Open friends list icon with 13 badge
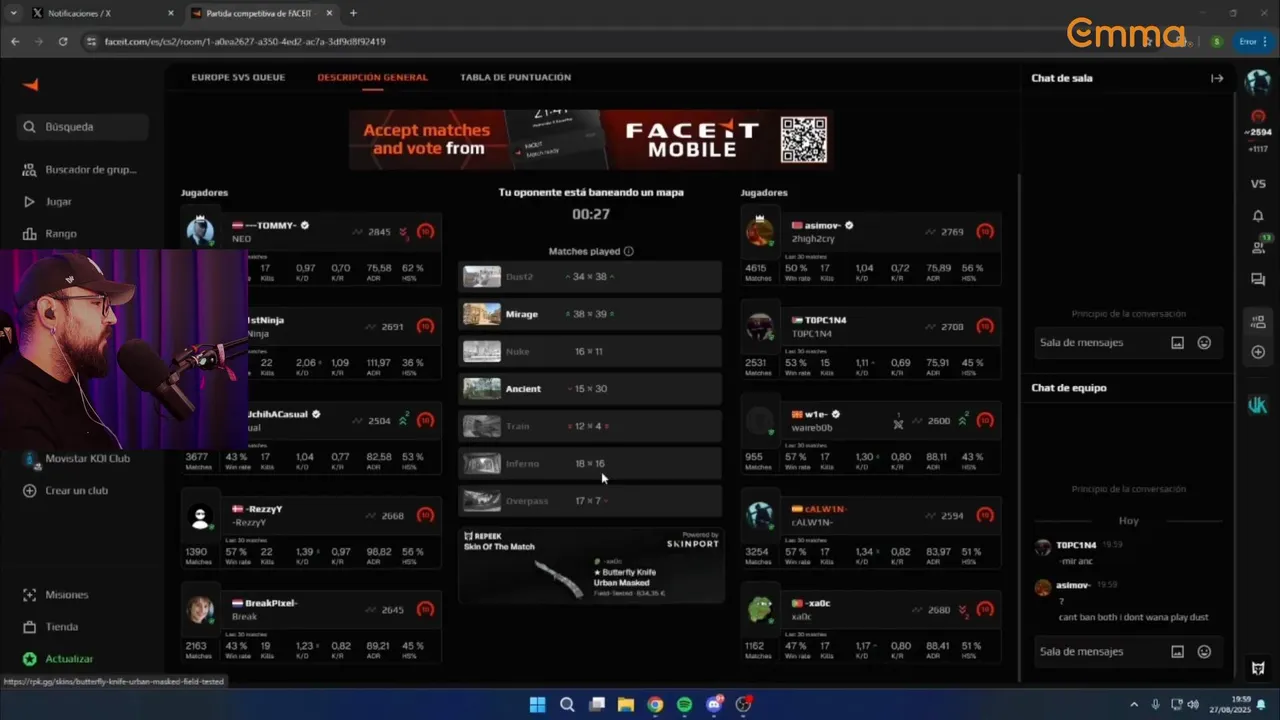 click(x=1258, y=247)
